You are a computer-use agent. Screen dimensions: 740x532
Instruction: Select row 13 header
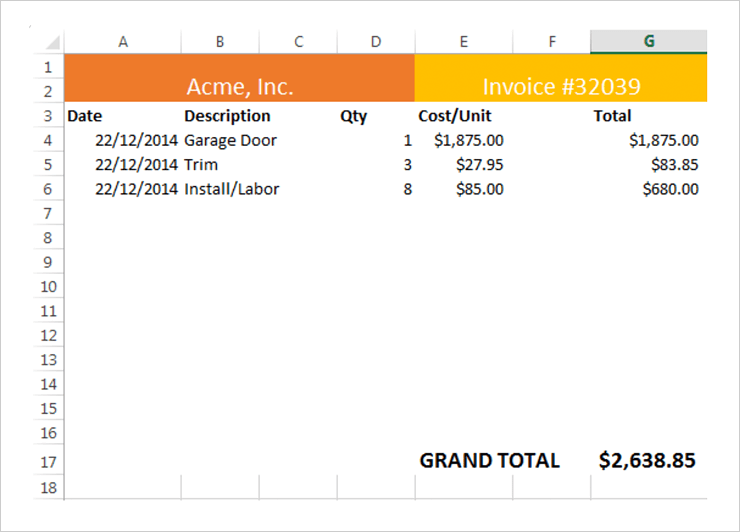point(48,360)
